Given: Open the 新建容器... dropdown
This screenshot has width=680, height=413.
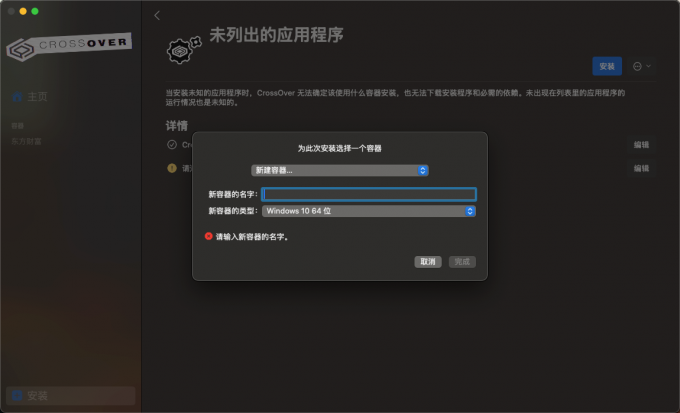Looking at the screenshot, I should [340, 170].
